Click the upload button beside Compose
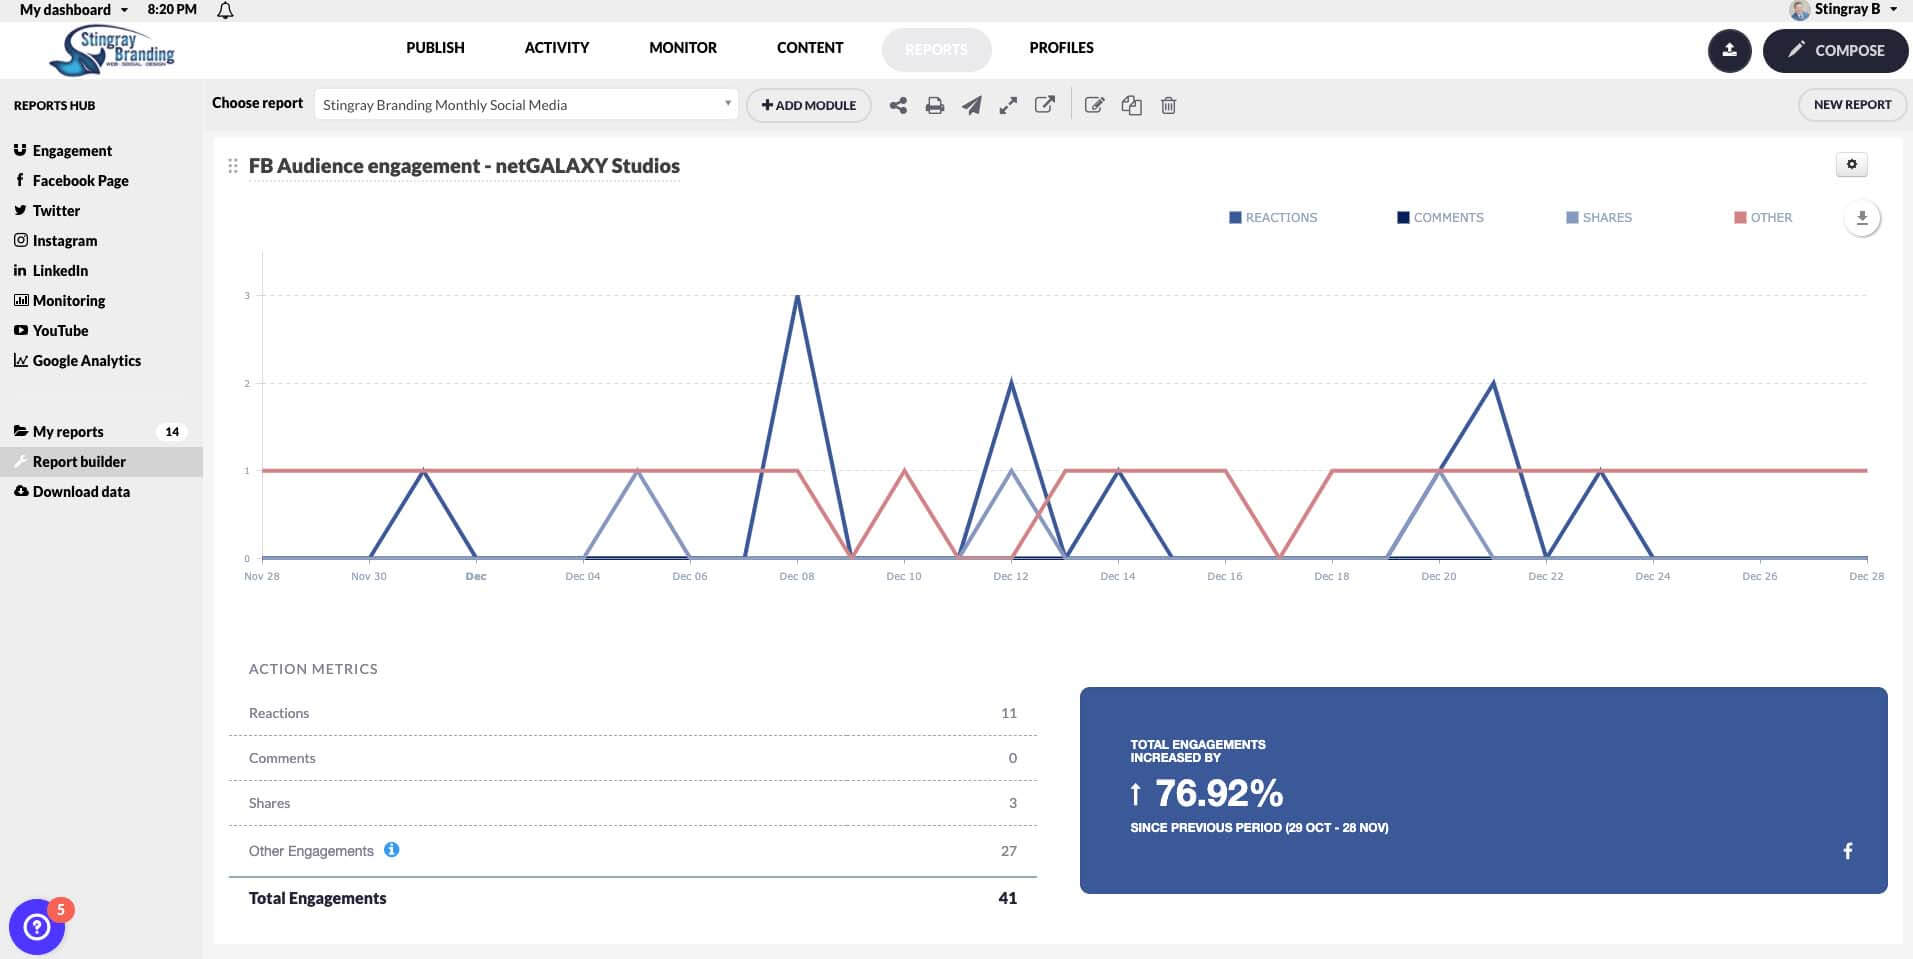 [1730, 50]
